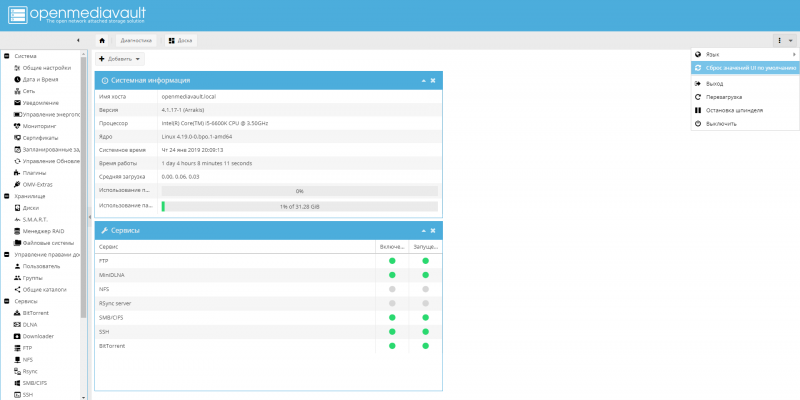Click the Home icon in the breadcrumb bar
Image resolution: width=800 pixels, height=400 pixels.
[x=102, y=41]
